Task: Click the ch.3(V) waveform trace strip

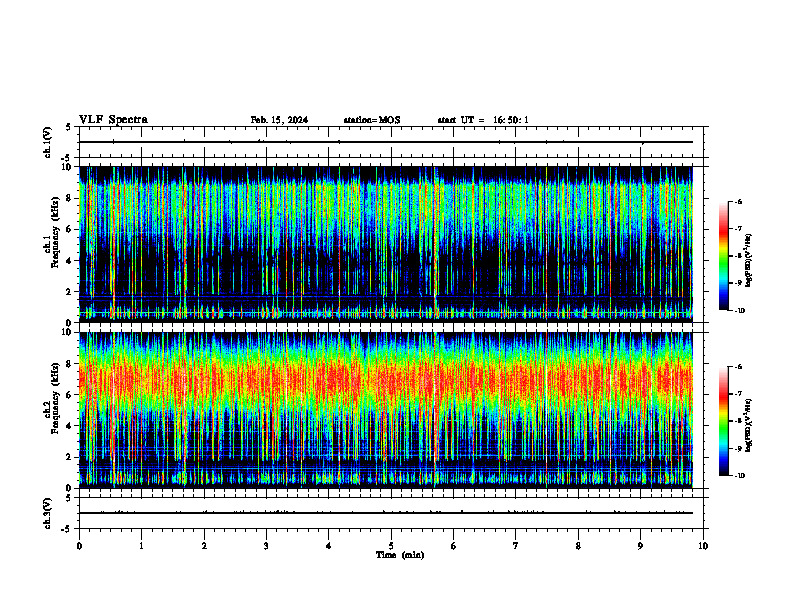Action: [x=391, y=513]
